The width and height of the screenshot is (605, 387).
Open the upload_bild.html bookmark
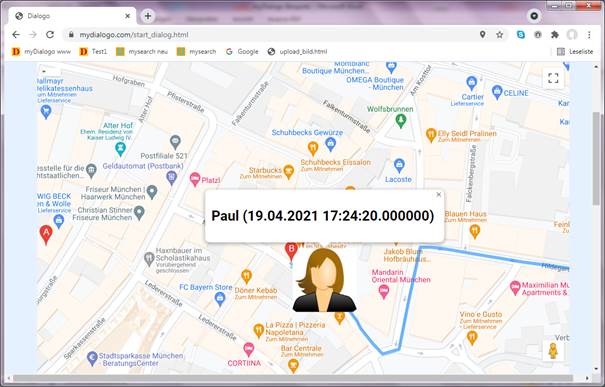click(x=297, y=51)
